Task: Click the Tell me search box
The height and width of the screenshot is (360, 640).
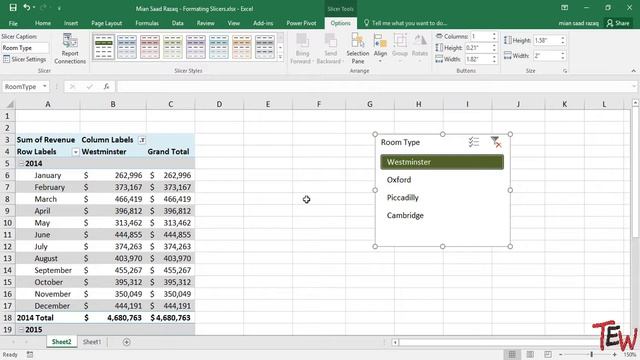Action: 405,23
